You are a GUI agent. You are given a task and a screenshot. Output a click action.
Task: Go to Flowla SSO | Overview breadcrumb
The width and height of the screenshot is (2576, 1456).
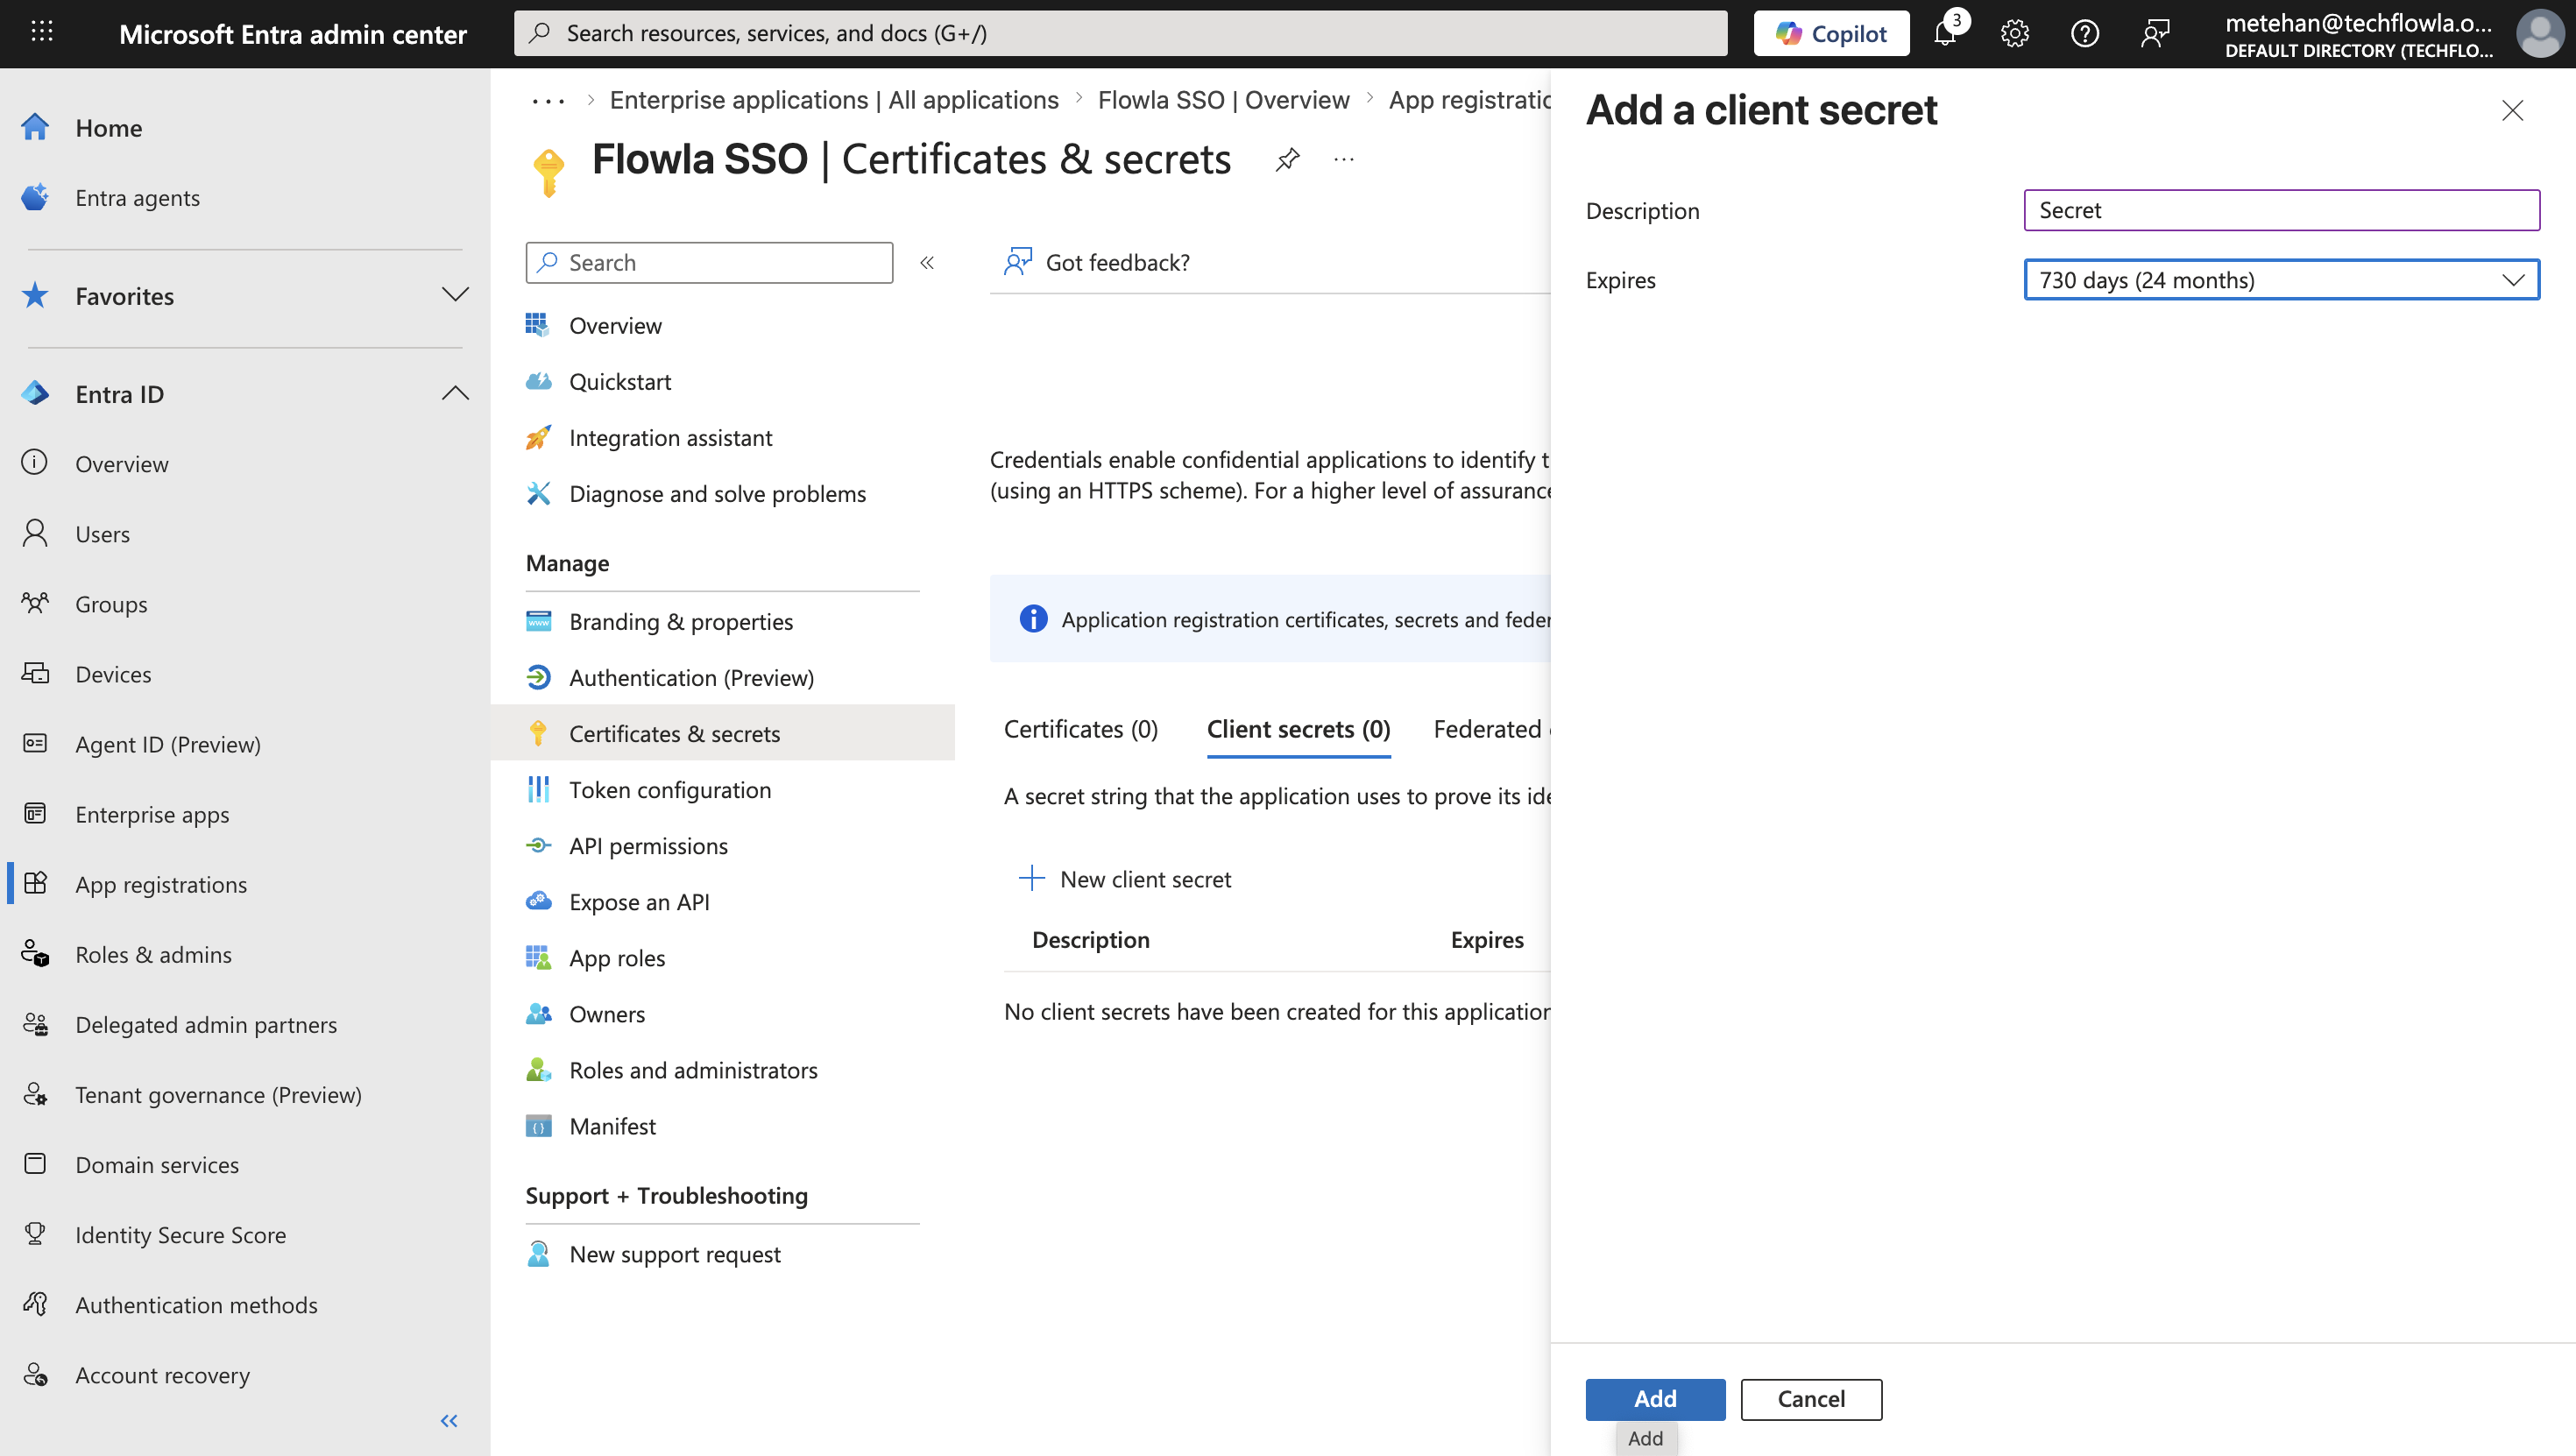coord(1223,100)
